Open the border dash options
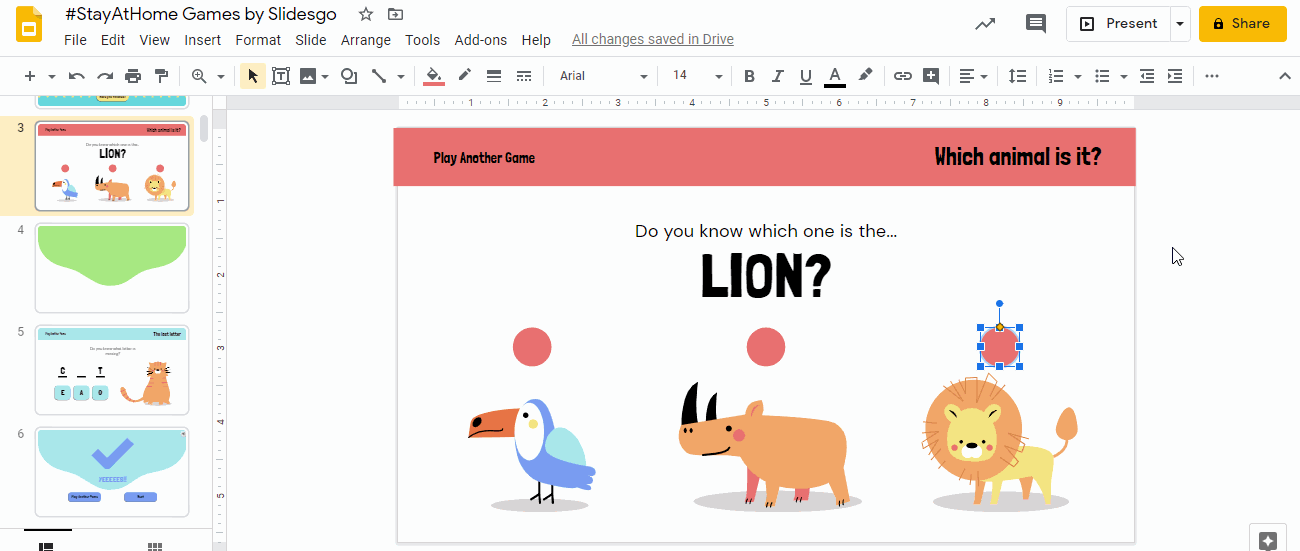 pos(523,76)
